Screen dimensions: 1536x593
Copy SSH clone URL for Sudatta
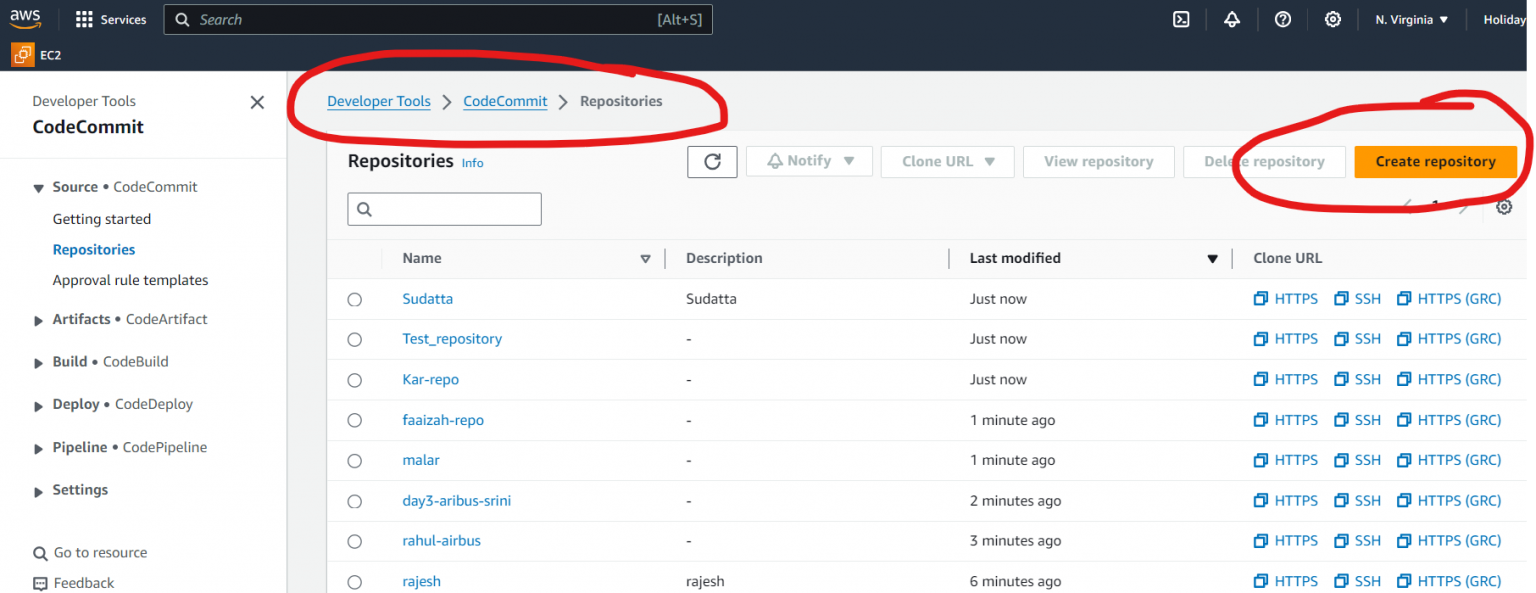pyautogui.click(x=1357, y=299)
